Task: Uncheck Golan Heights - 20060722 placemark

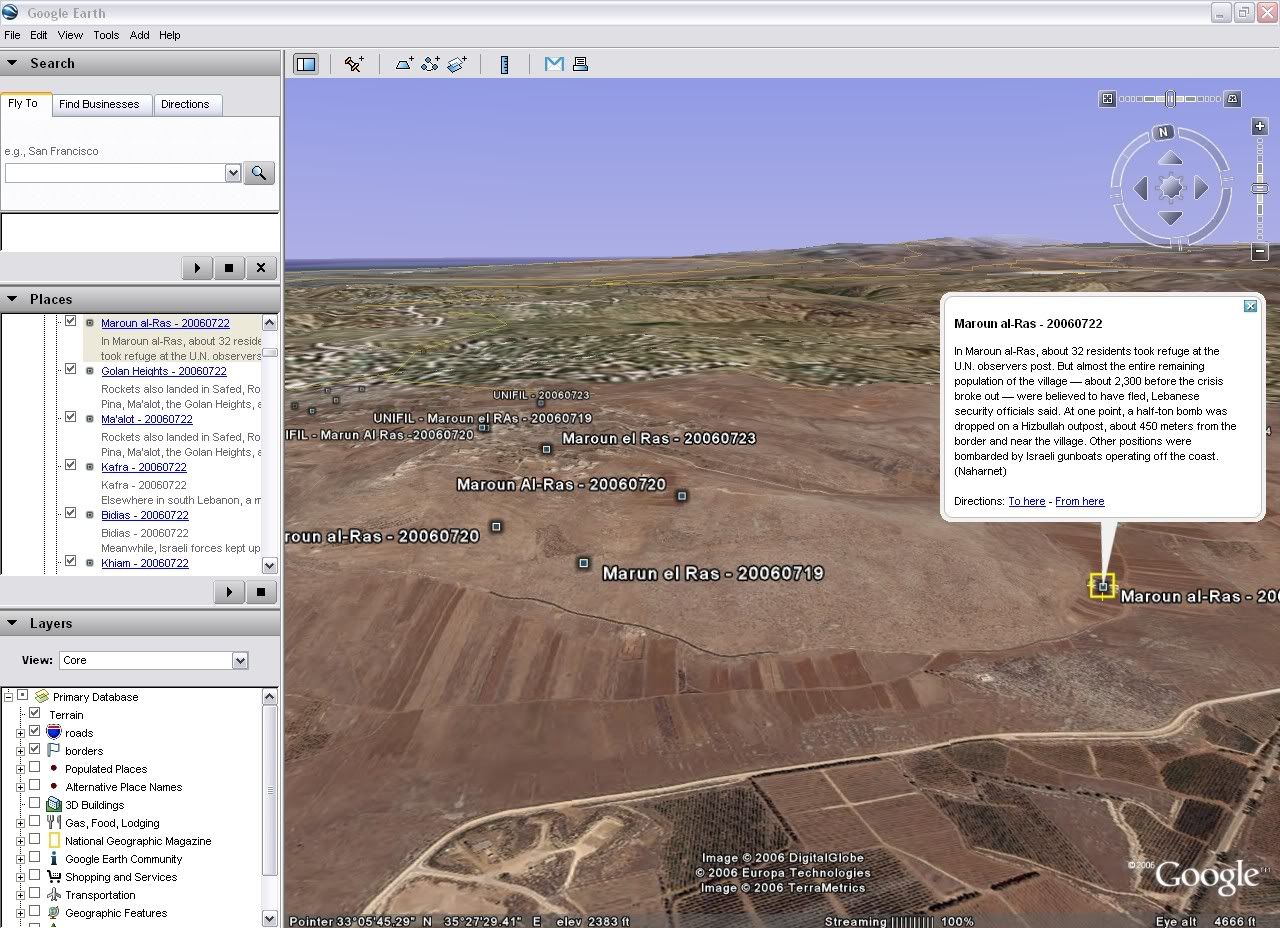Action: [71, 370]
